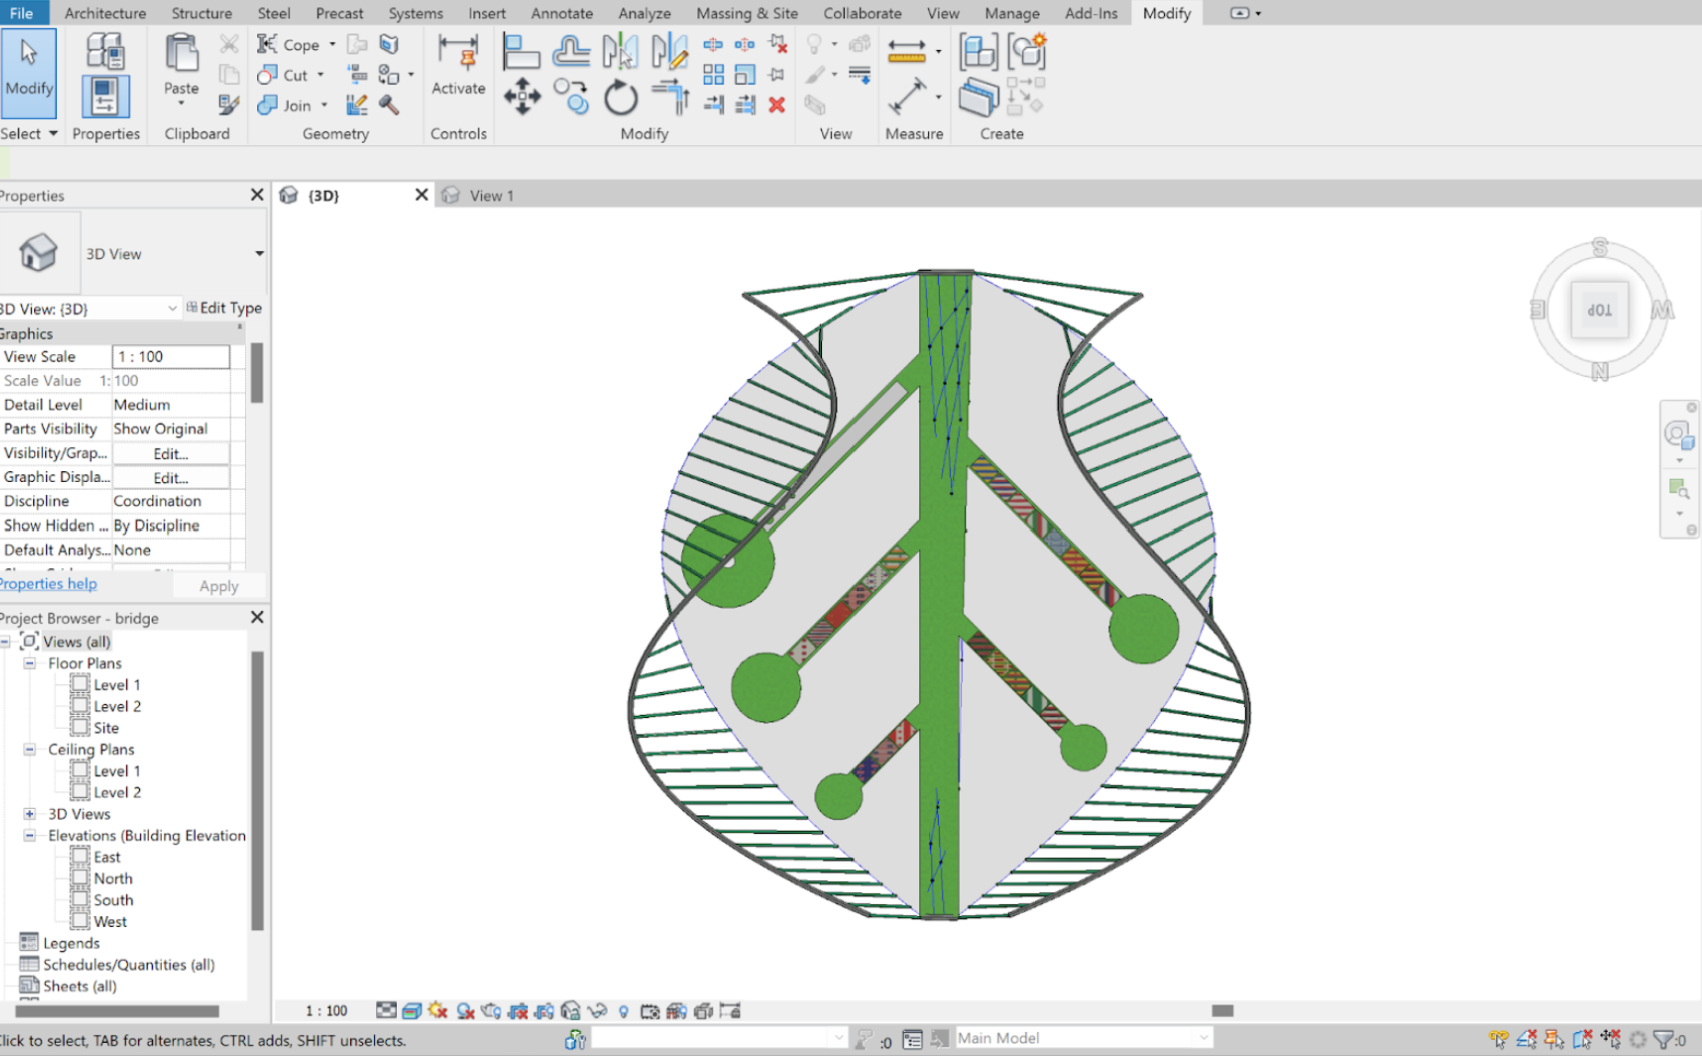Click the Create Parts icon
The width and height of the screenshot is (1702, 1056).
(978, 97)
